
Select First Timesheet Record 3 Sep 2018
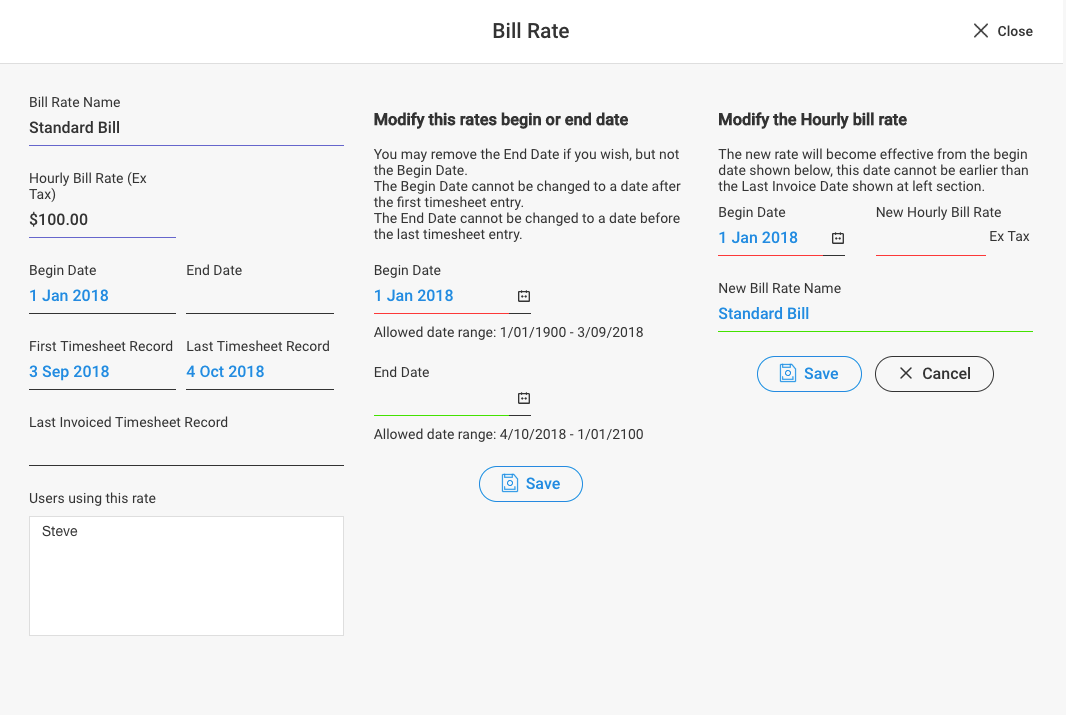[103, 372]
